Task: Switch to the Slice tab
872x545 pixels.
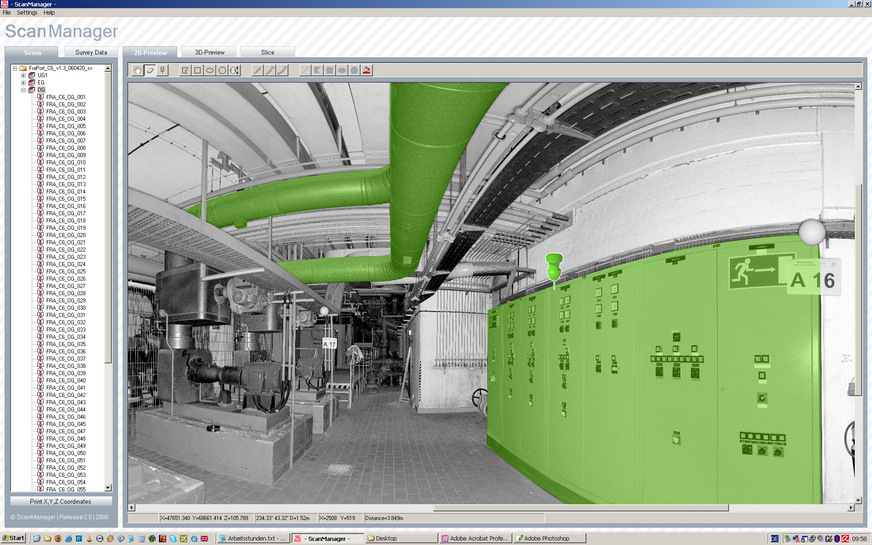Action: pos(268,52)
